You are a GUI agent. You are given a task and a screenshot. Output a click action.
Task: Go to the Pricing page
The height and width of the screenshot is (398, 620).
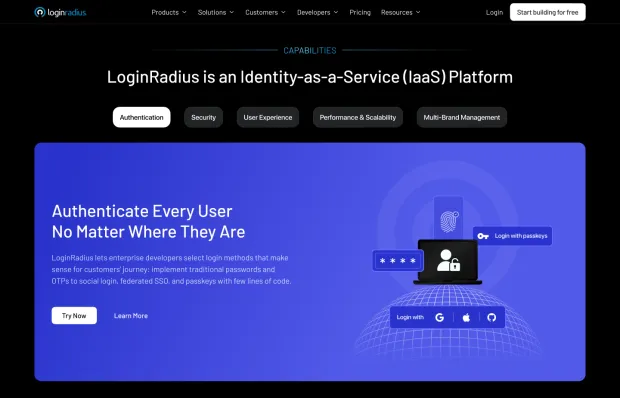[360, 12]
